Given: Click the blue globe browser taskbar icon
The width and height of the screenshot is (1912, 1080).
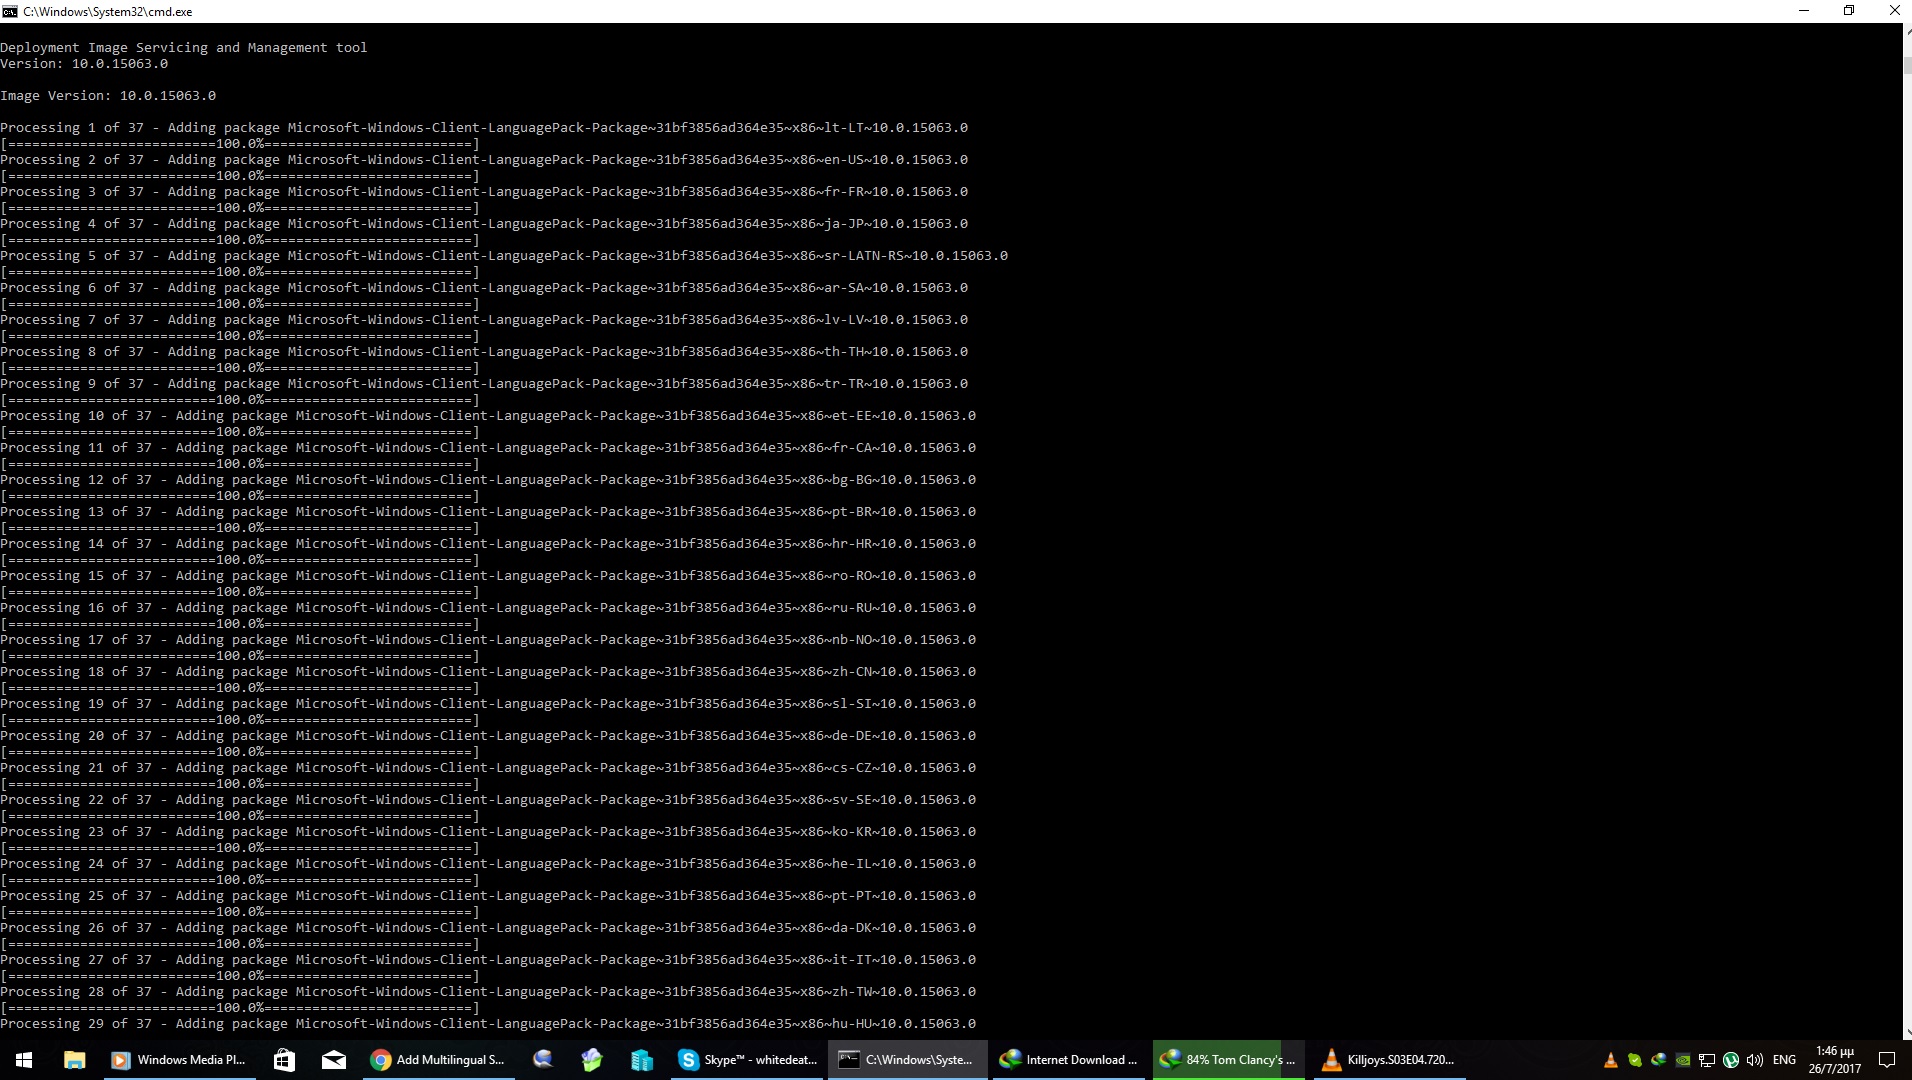Looking at the screenshot, I should (543, 1060).
